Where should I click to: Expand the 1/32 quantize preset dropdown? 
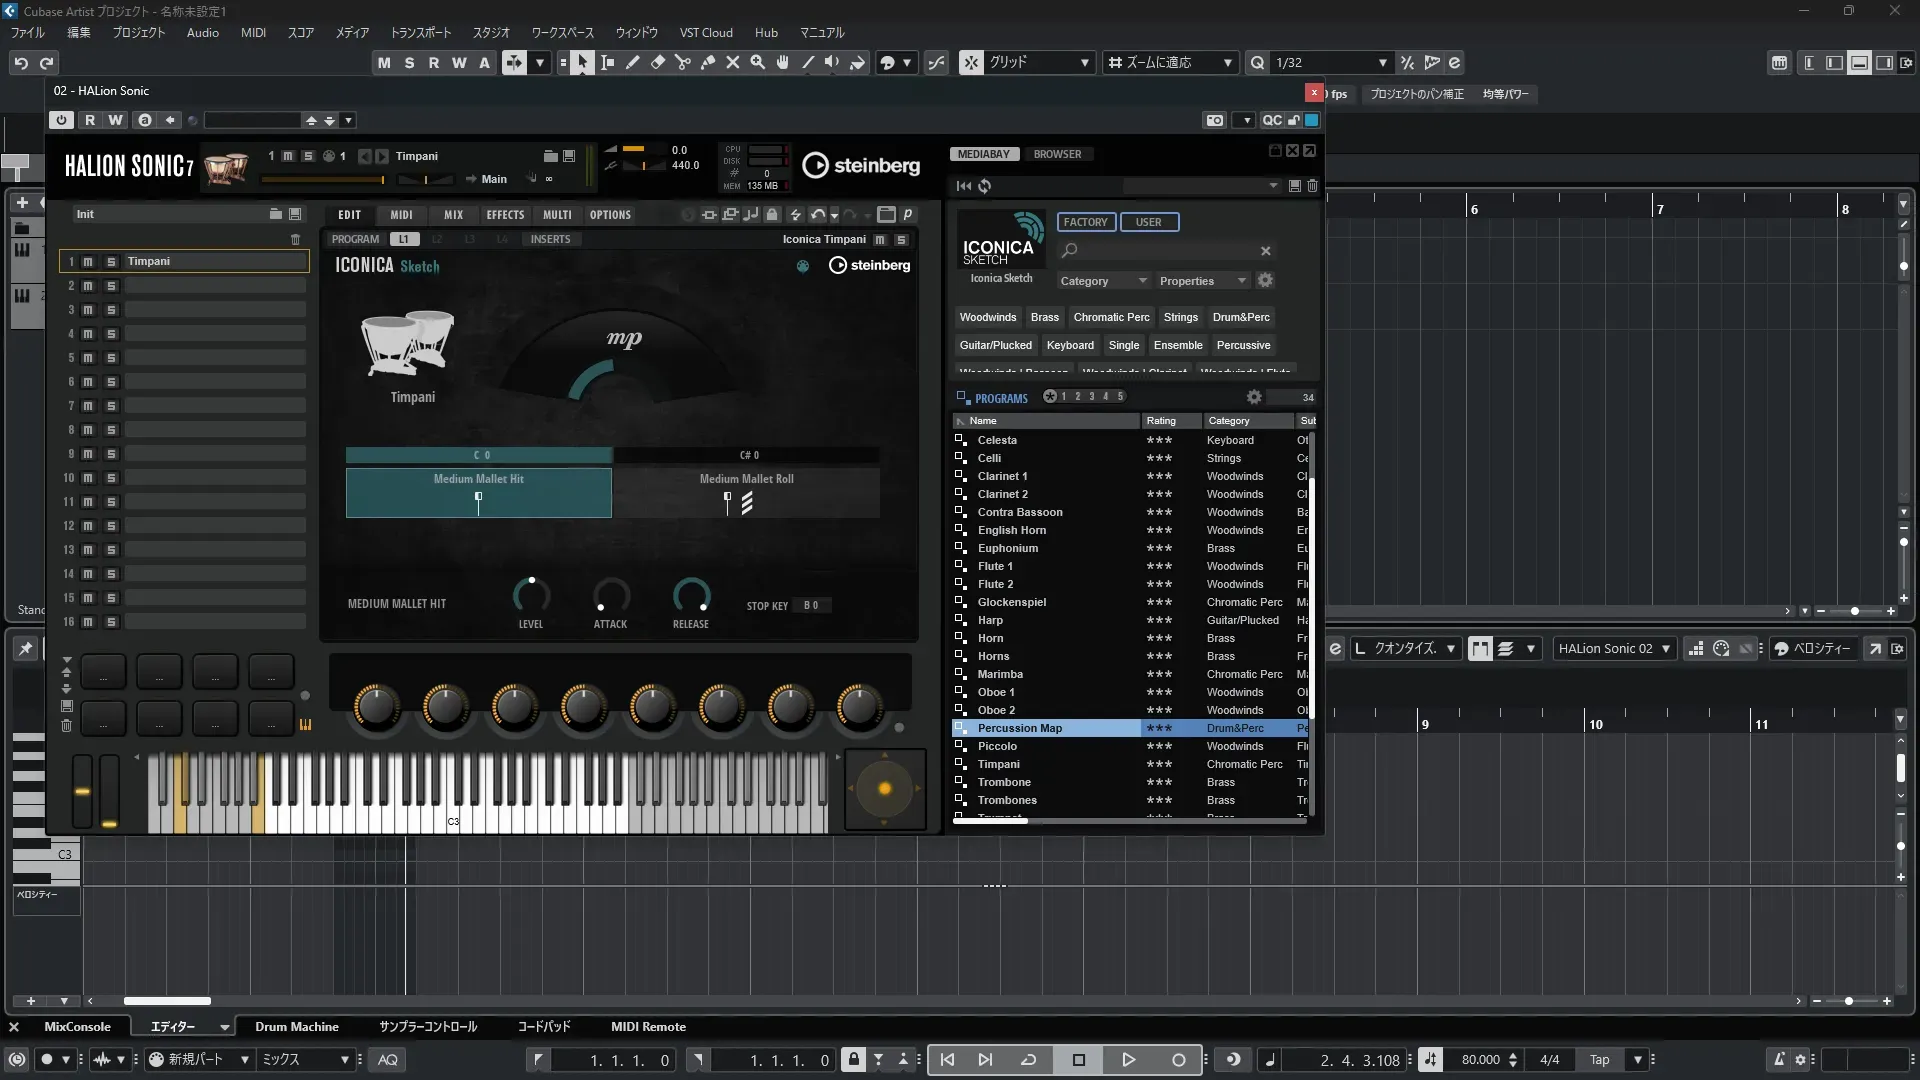1383,63
